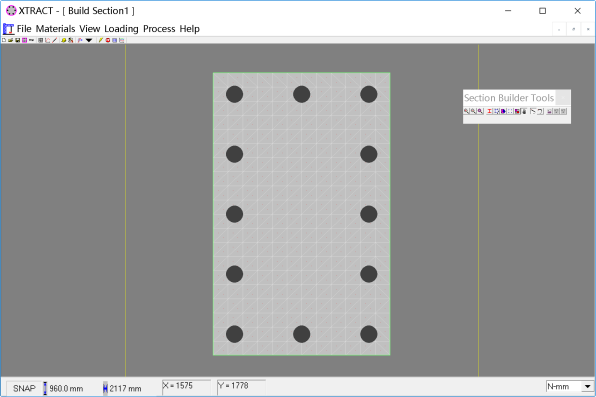The height and width of the screenshot is (397, 596).
Task: Click the open folder icon in the toolbar
Action: tap(11, 40)
